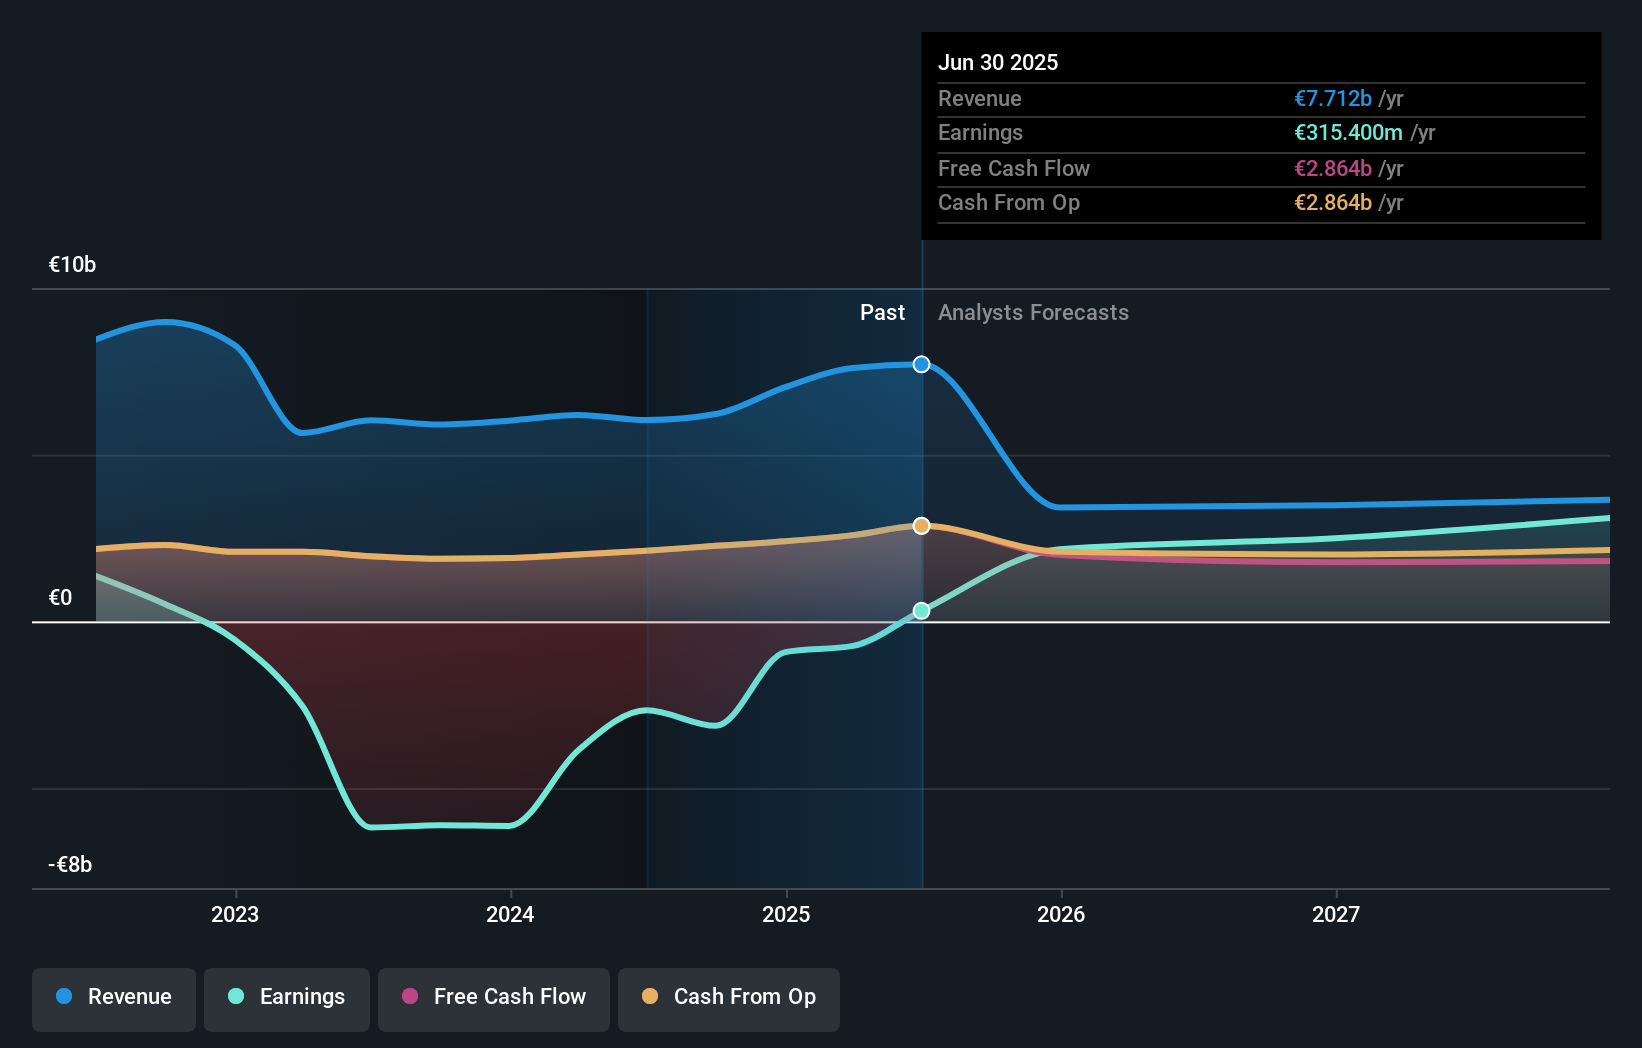
Task: Toggle the Revenue series visibility
Action: (x=113, y=997)
